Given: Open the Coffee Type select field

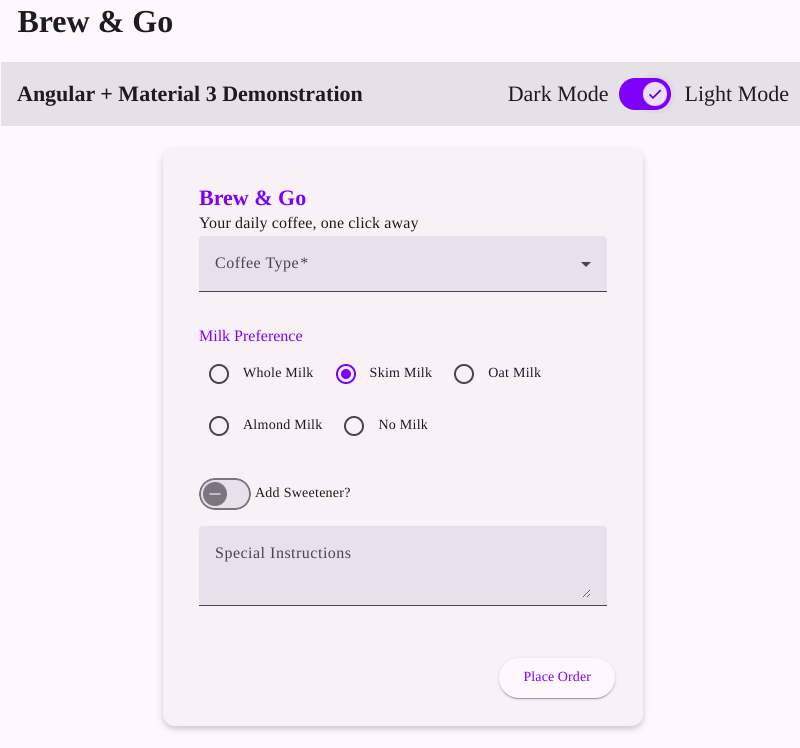Looking at the screenshot, I should click(390, 264).
